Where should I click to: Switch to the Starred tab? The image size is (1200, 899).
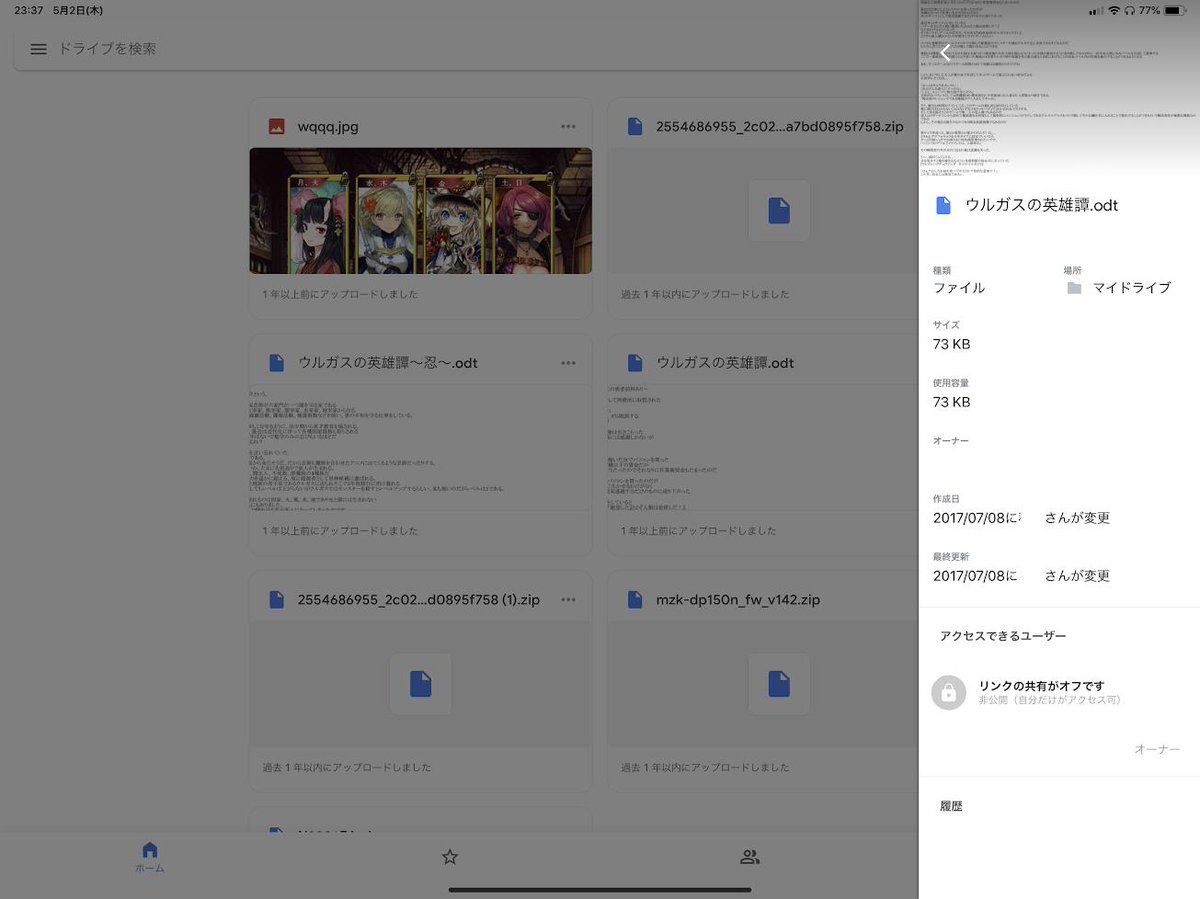450,857
